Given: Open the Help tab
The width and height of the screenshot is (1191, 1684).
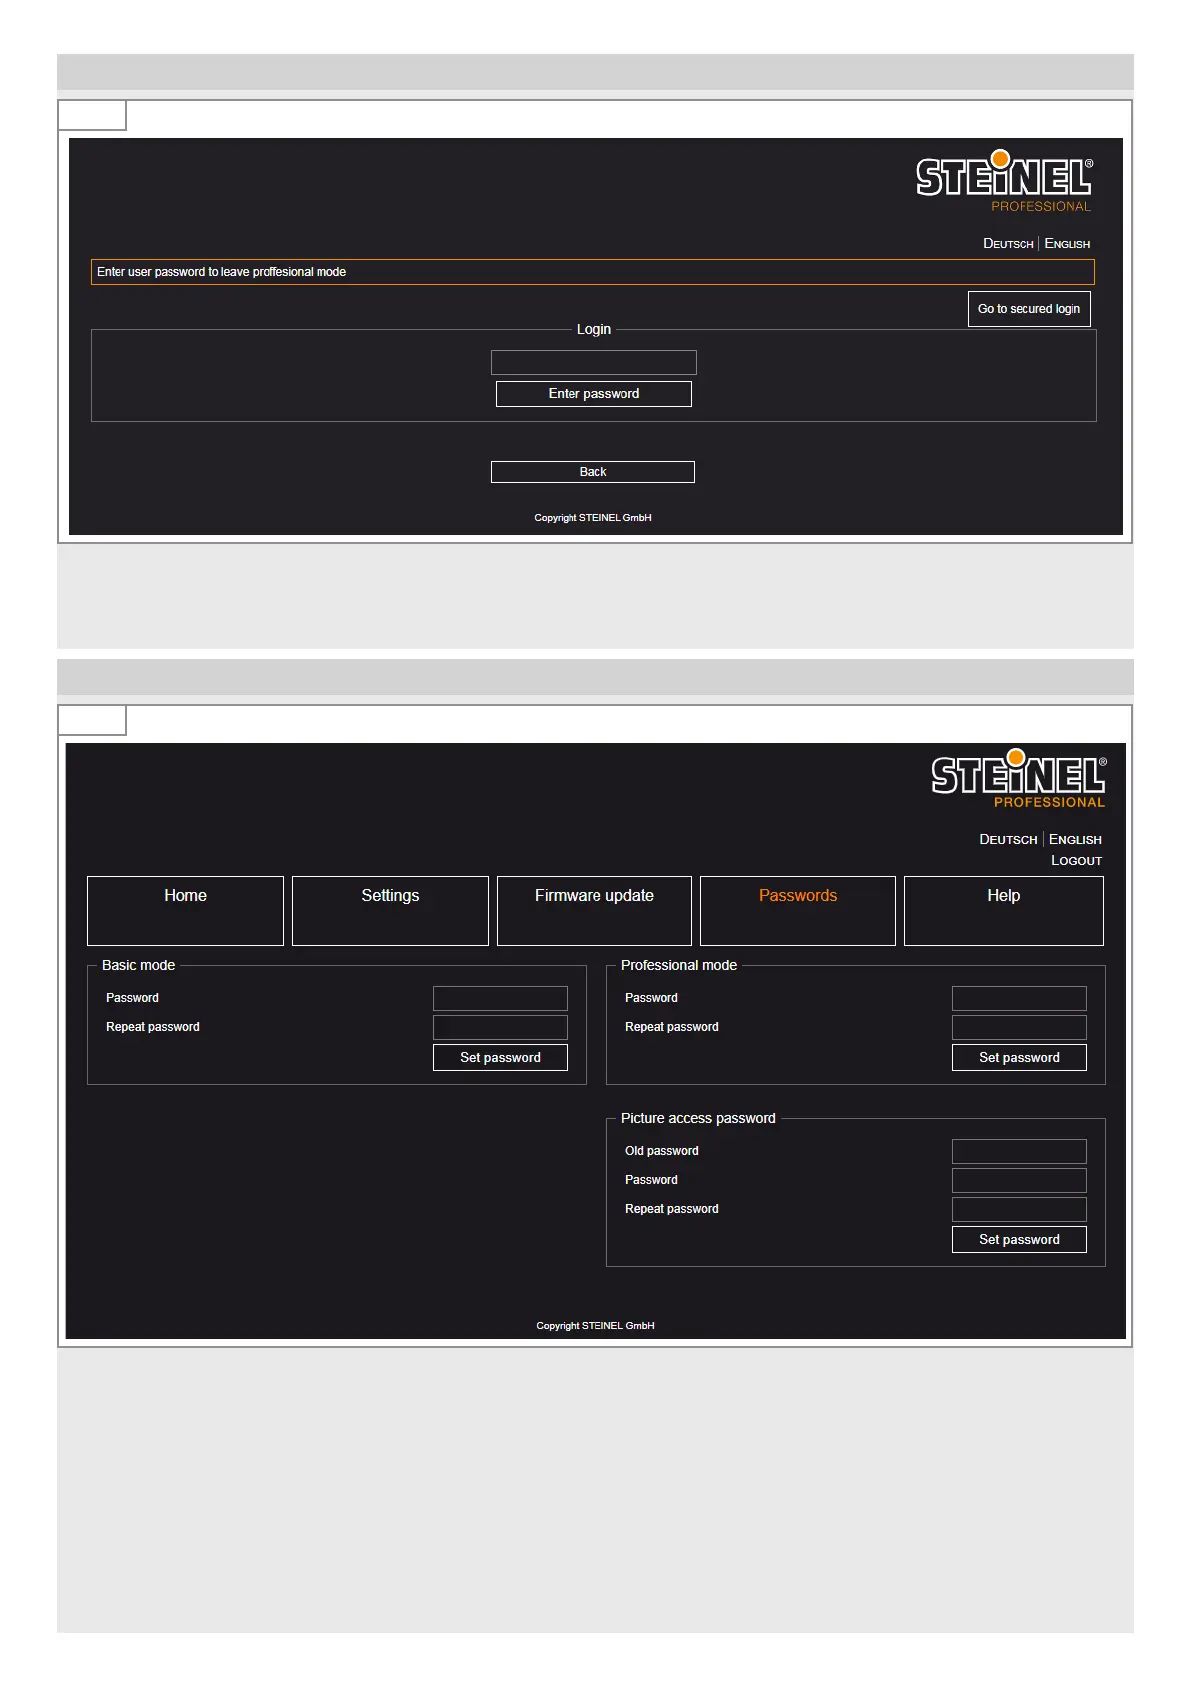Looking at the screenshot, I should pos(1004,911).
